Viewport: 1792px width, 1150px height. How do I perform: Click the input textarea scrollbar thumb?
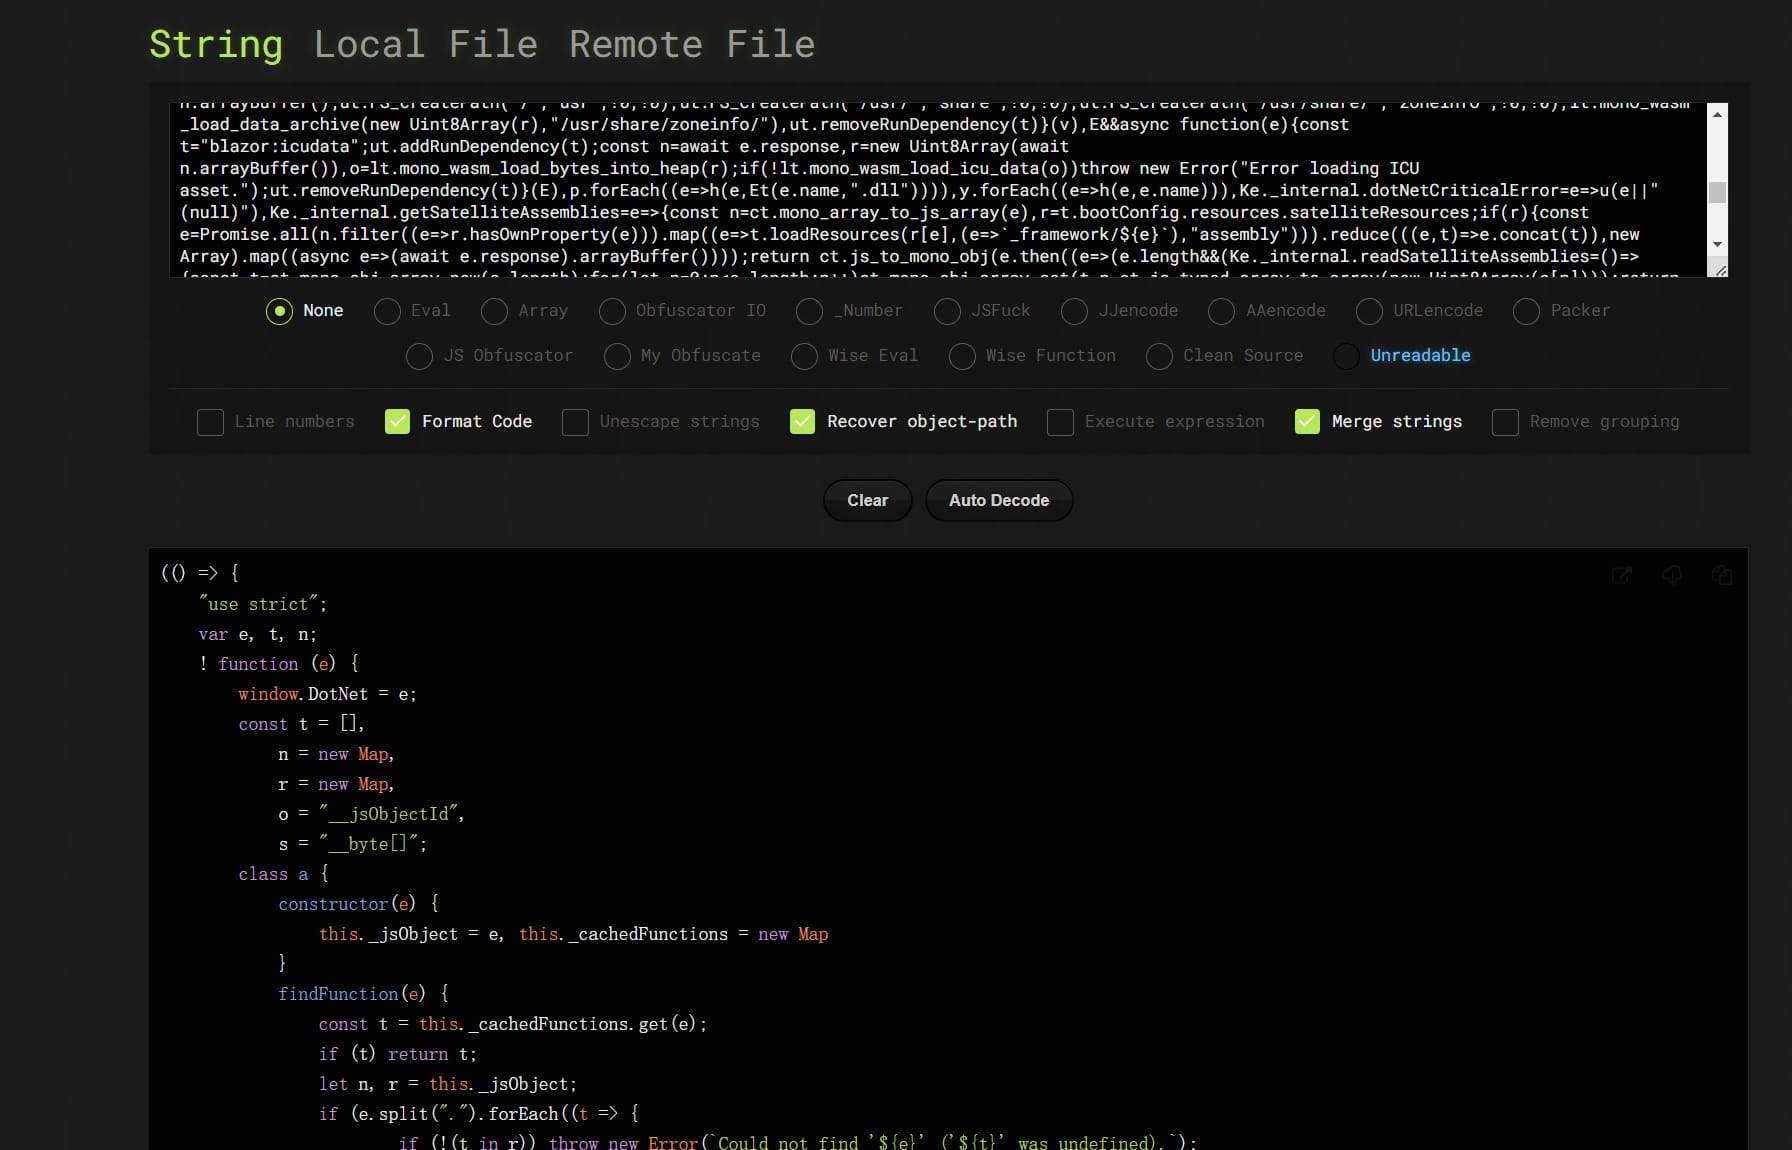click(1717, 192)
